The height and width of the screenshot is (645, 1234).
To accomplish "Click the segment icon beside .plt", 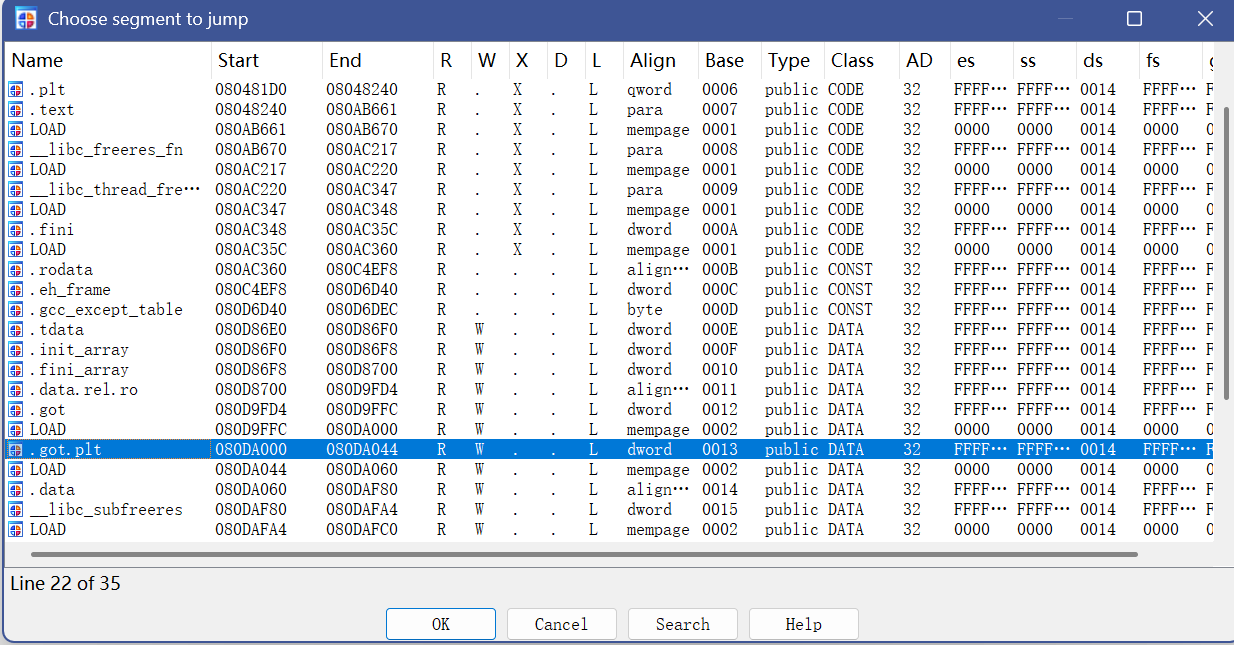I will pyautogui.click(x=16, y=90).
